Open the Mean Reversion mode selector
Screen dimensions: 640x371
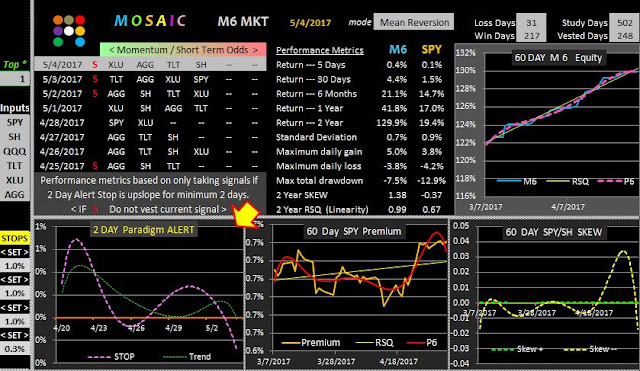(x=414, y=22)
